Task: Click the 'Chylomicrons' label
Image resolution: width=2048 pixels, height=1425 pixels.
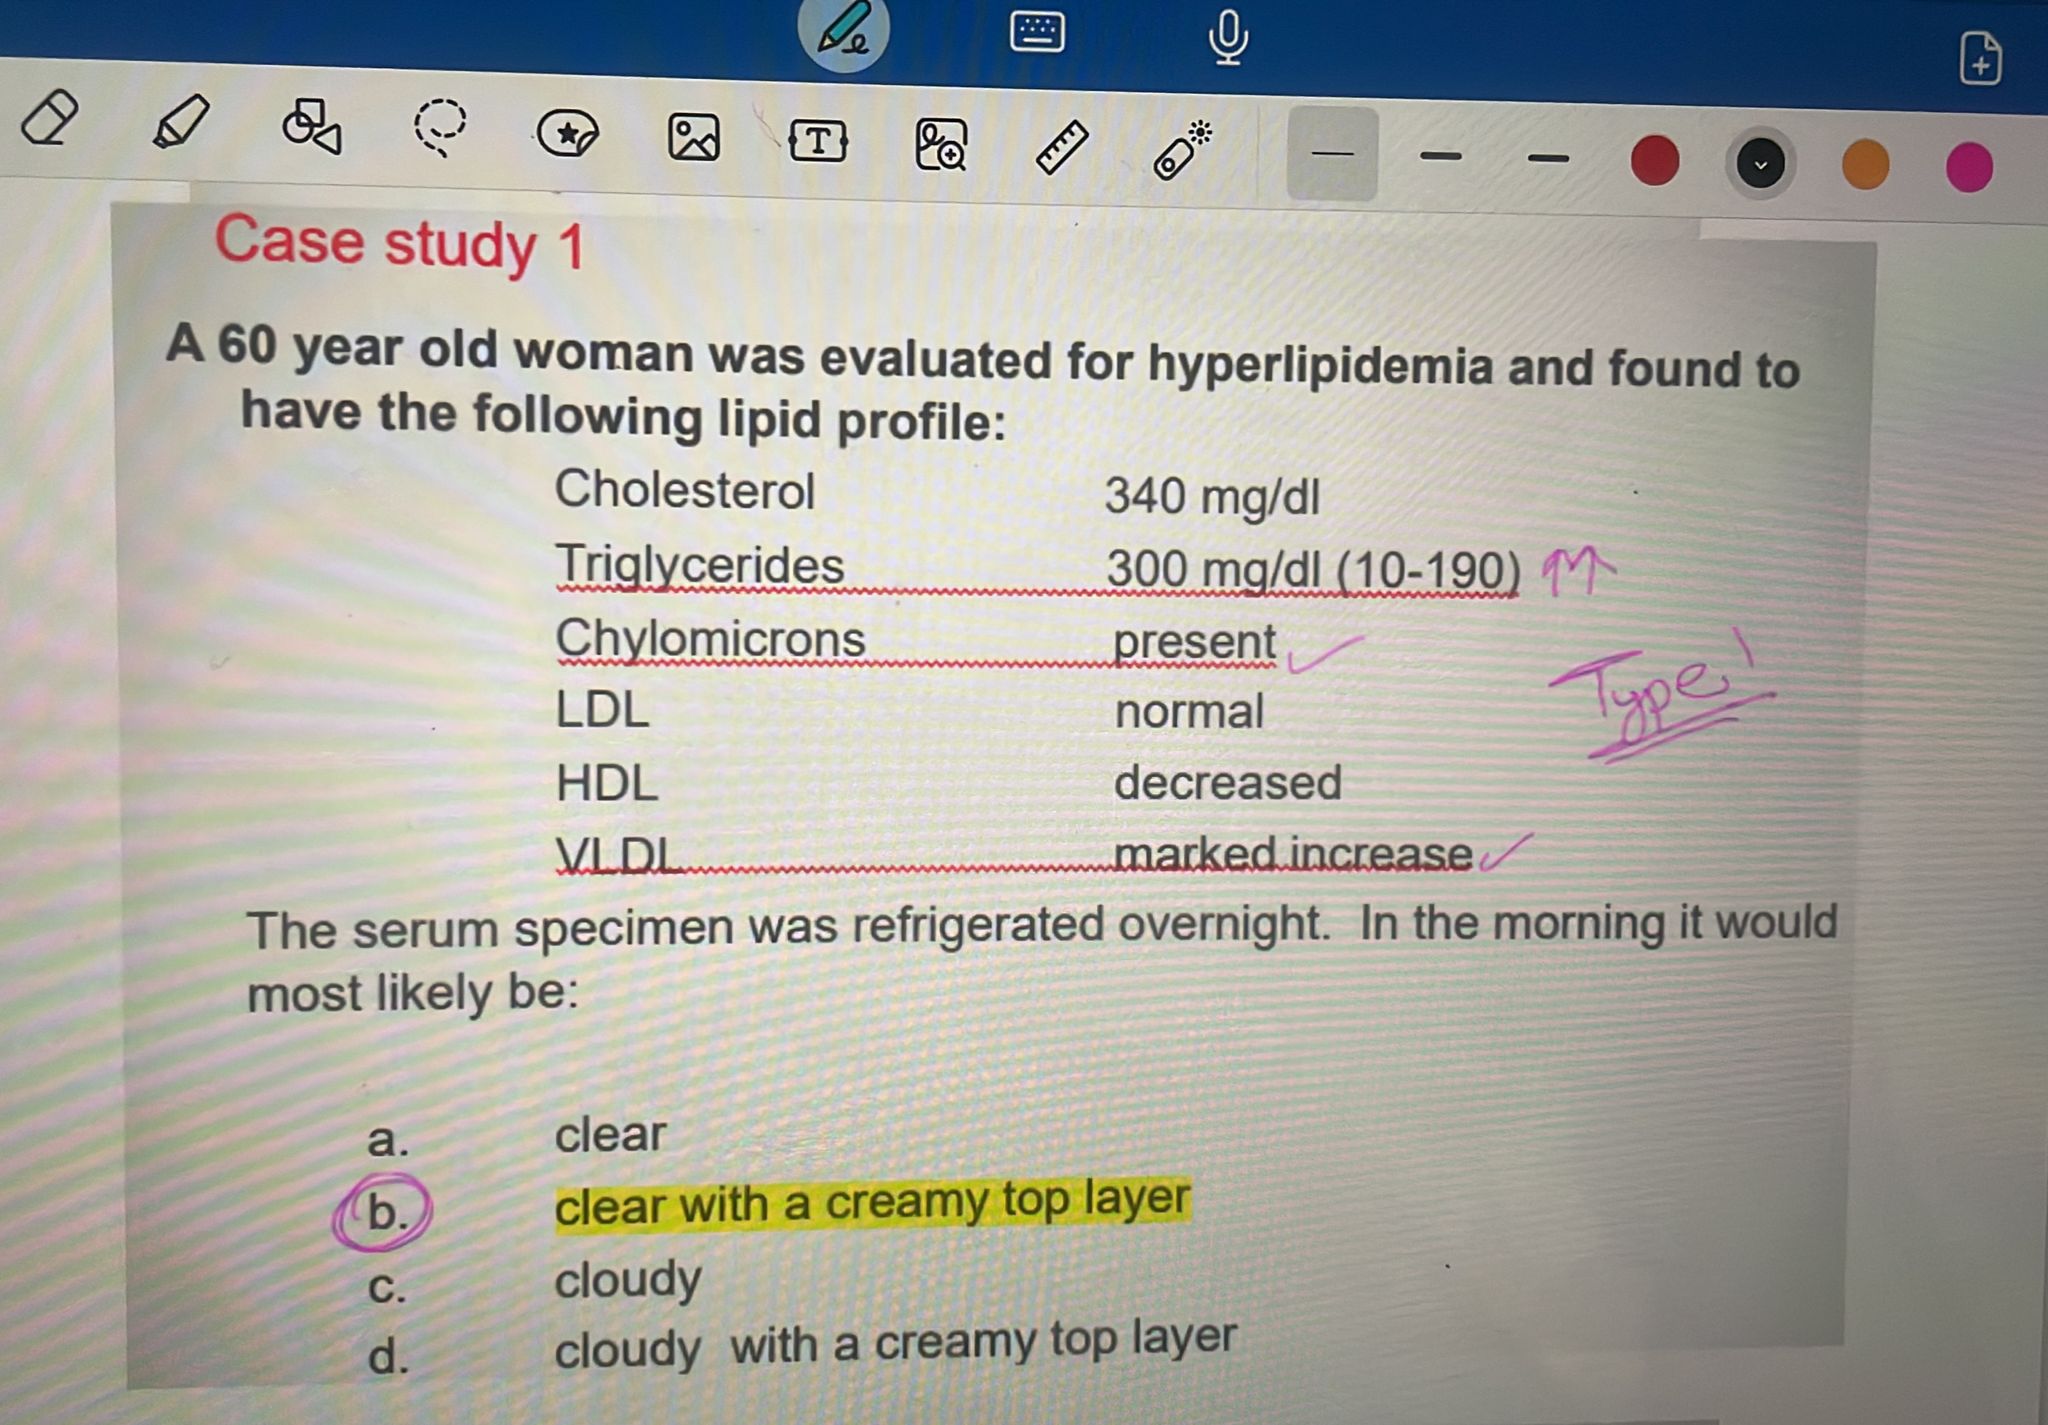Action: click(710, 638)
